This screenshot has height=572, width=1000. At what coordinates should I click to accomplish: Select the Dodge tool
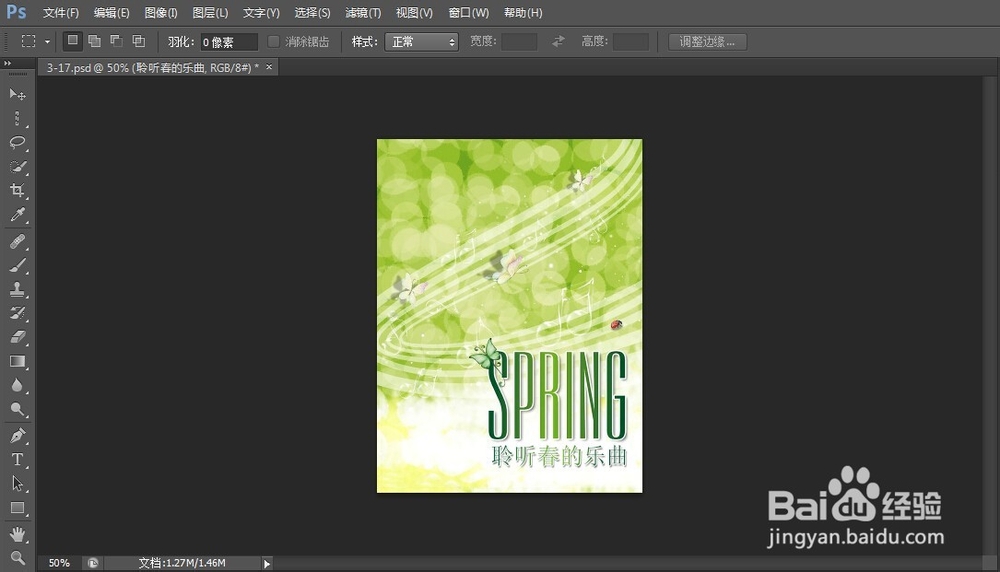click(17, 409)
